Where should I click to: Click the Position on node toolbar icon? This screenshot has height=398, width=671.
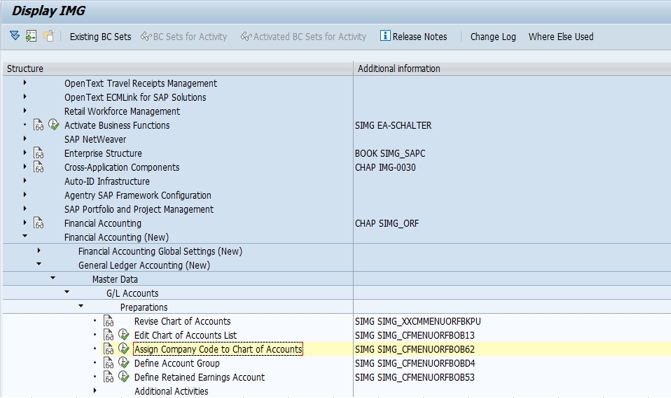[x=31, y=36]
